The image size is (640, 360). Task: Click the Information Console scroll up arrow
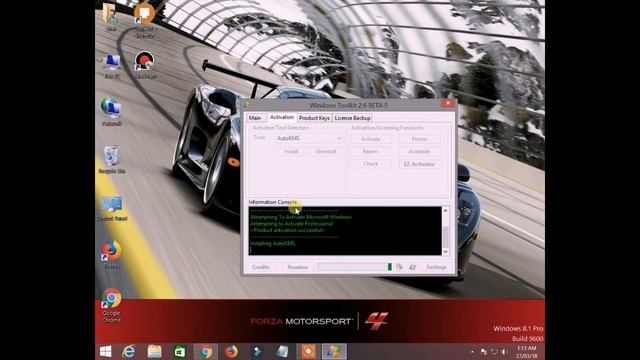(445, 211)
